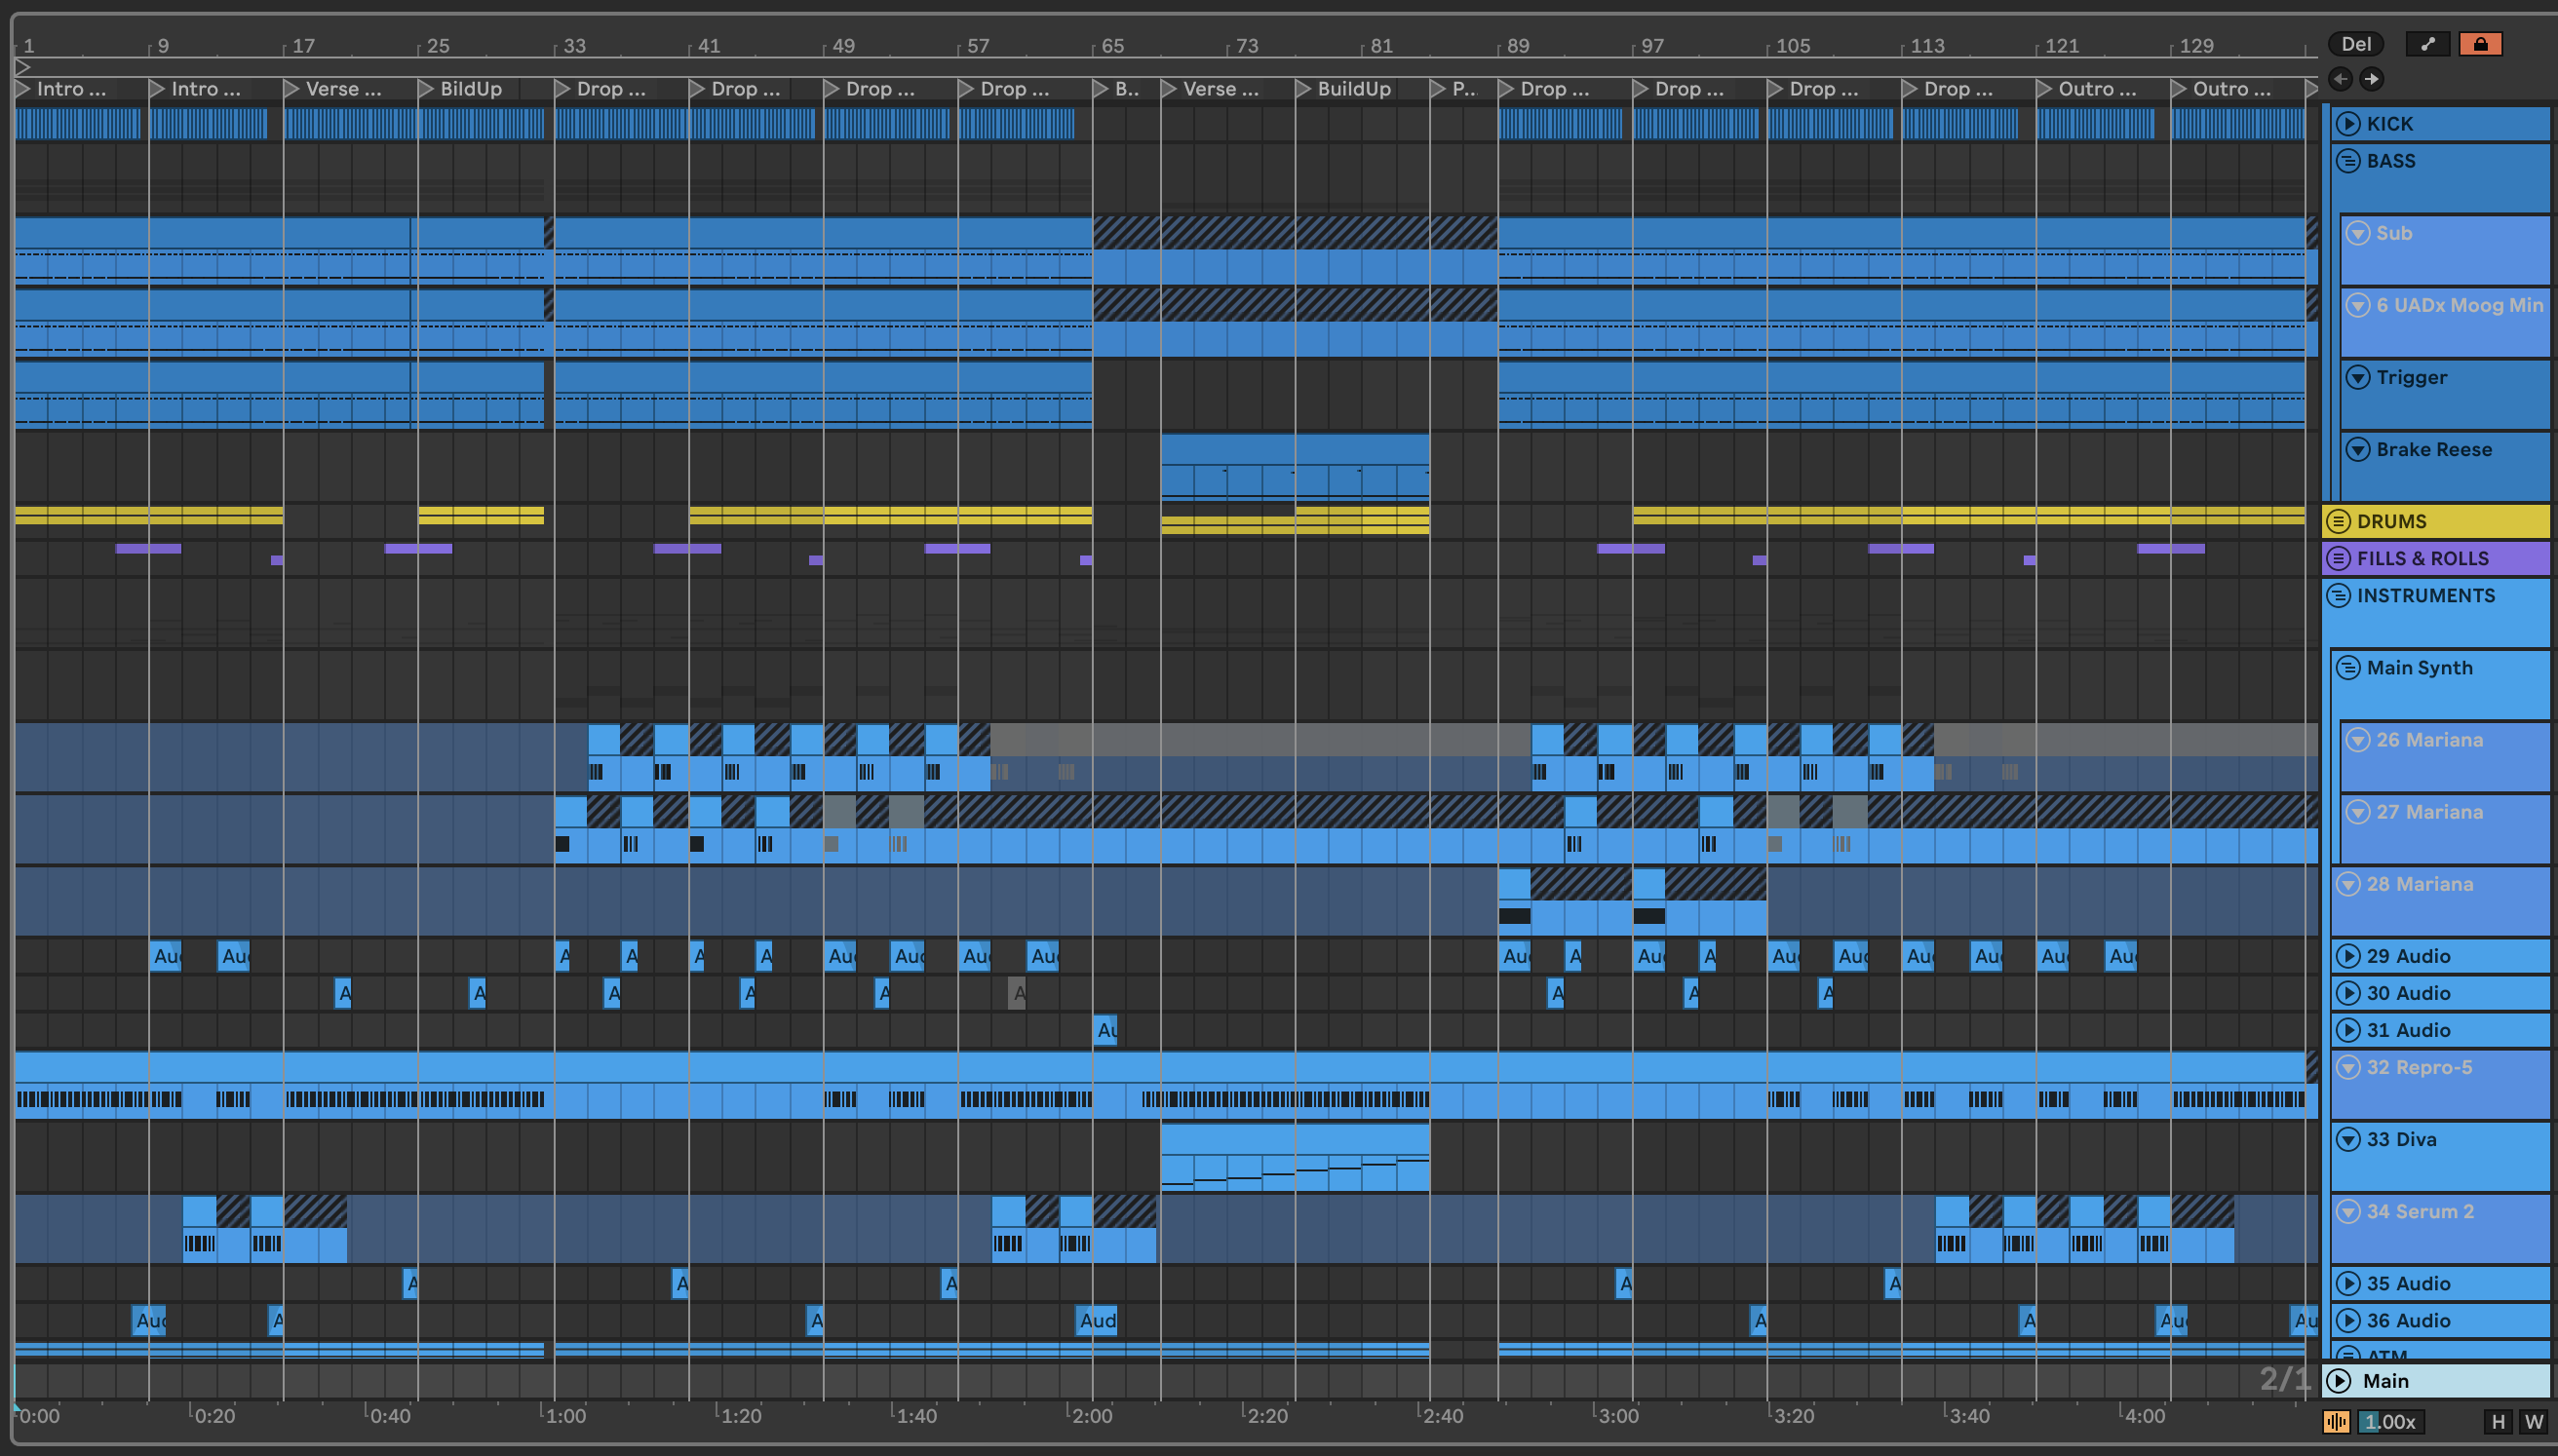
Task: Collapse the BASS group track
Action: tap(2348, 161)
